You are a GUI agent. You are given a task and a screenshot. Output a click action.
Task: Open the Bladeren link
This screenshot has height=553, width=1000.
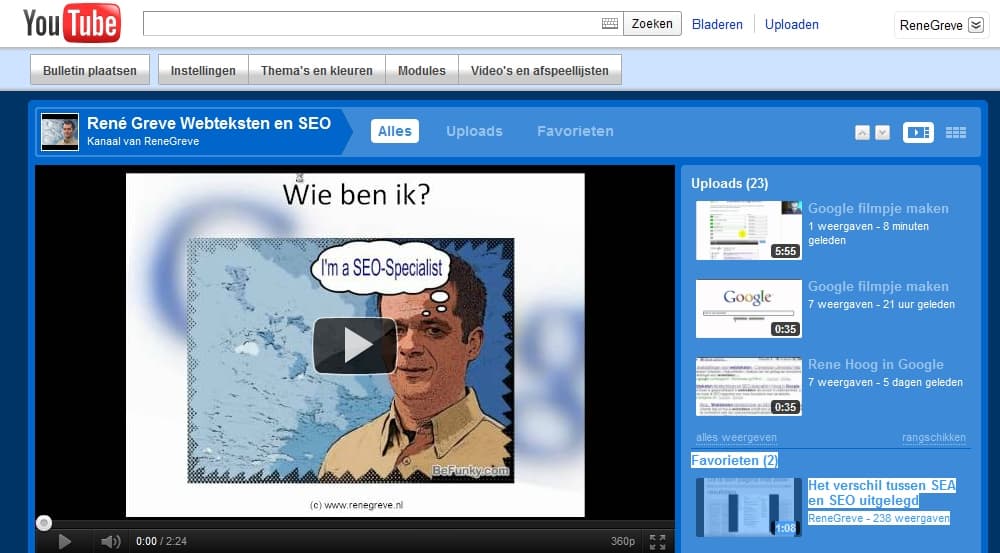717,24
